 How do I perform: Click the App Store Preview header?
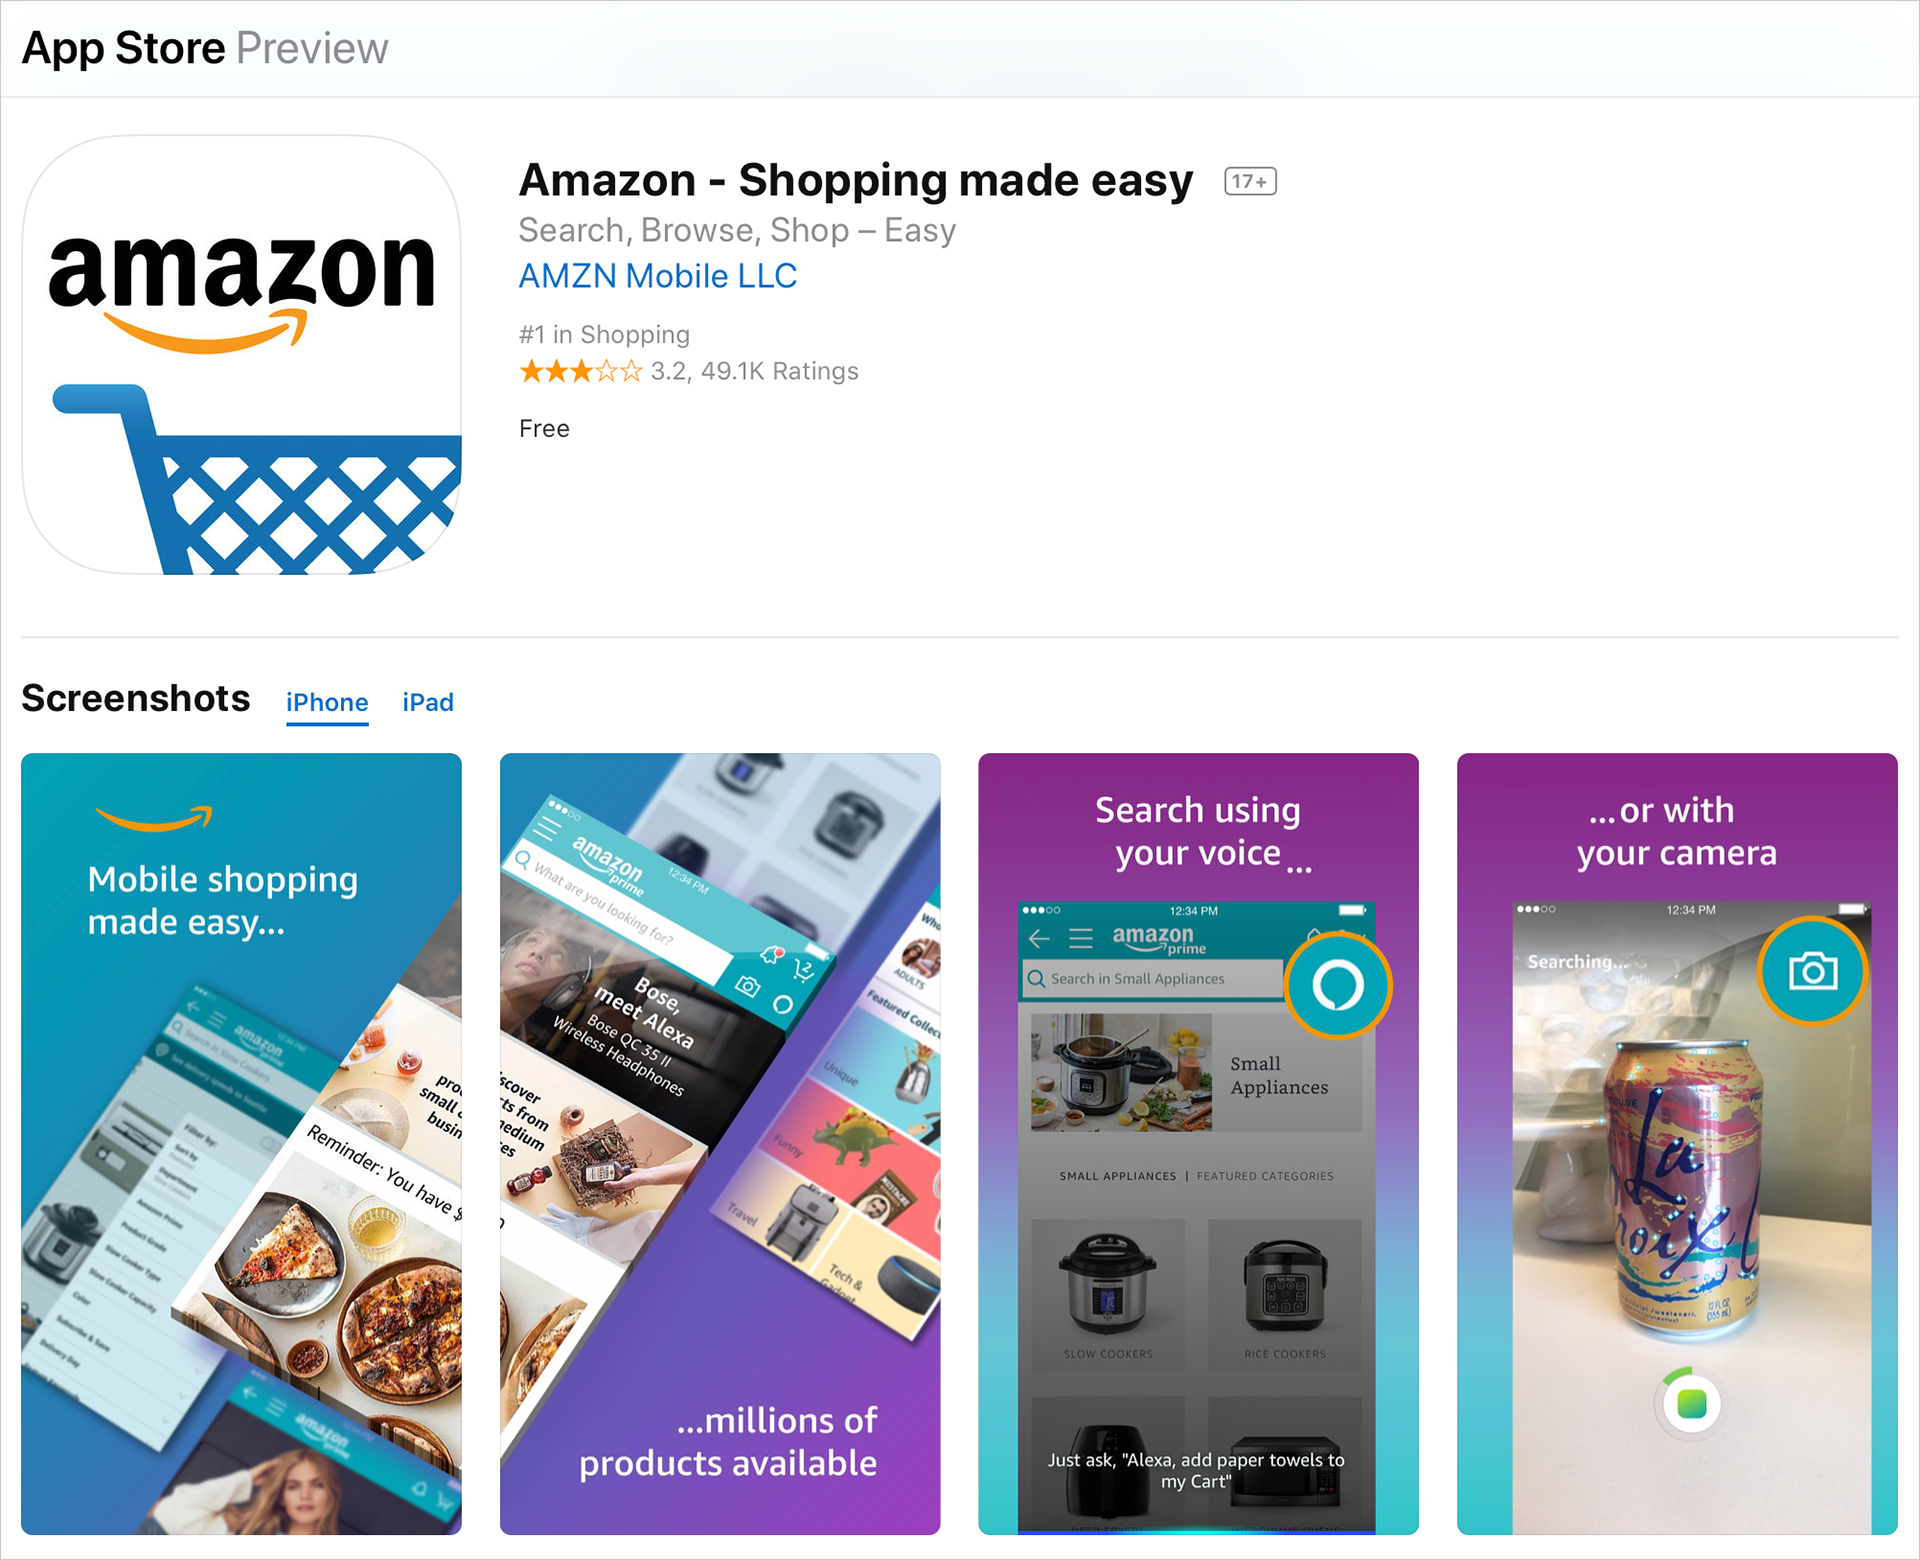(205, 48)
